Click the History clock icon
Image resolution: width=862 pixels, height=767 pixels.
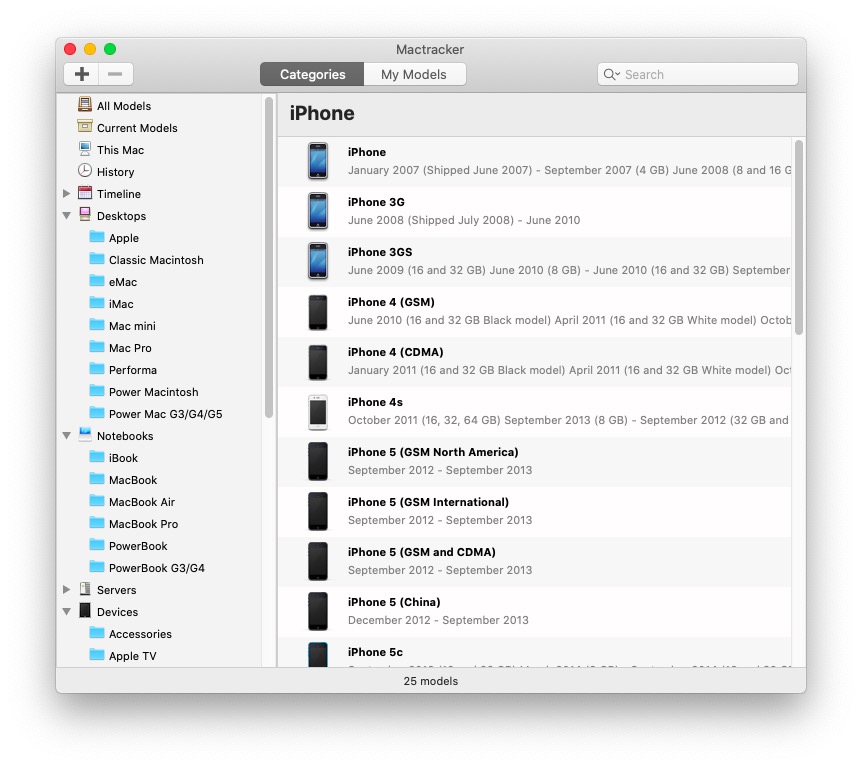85,171
